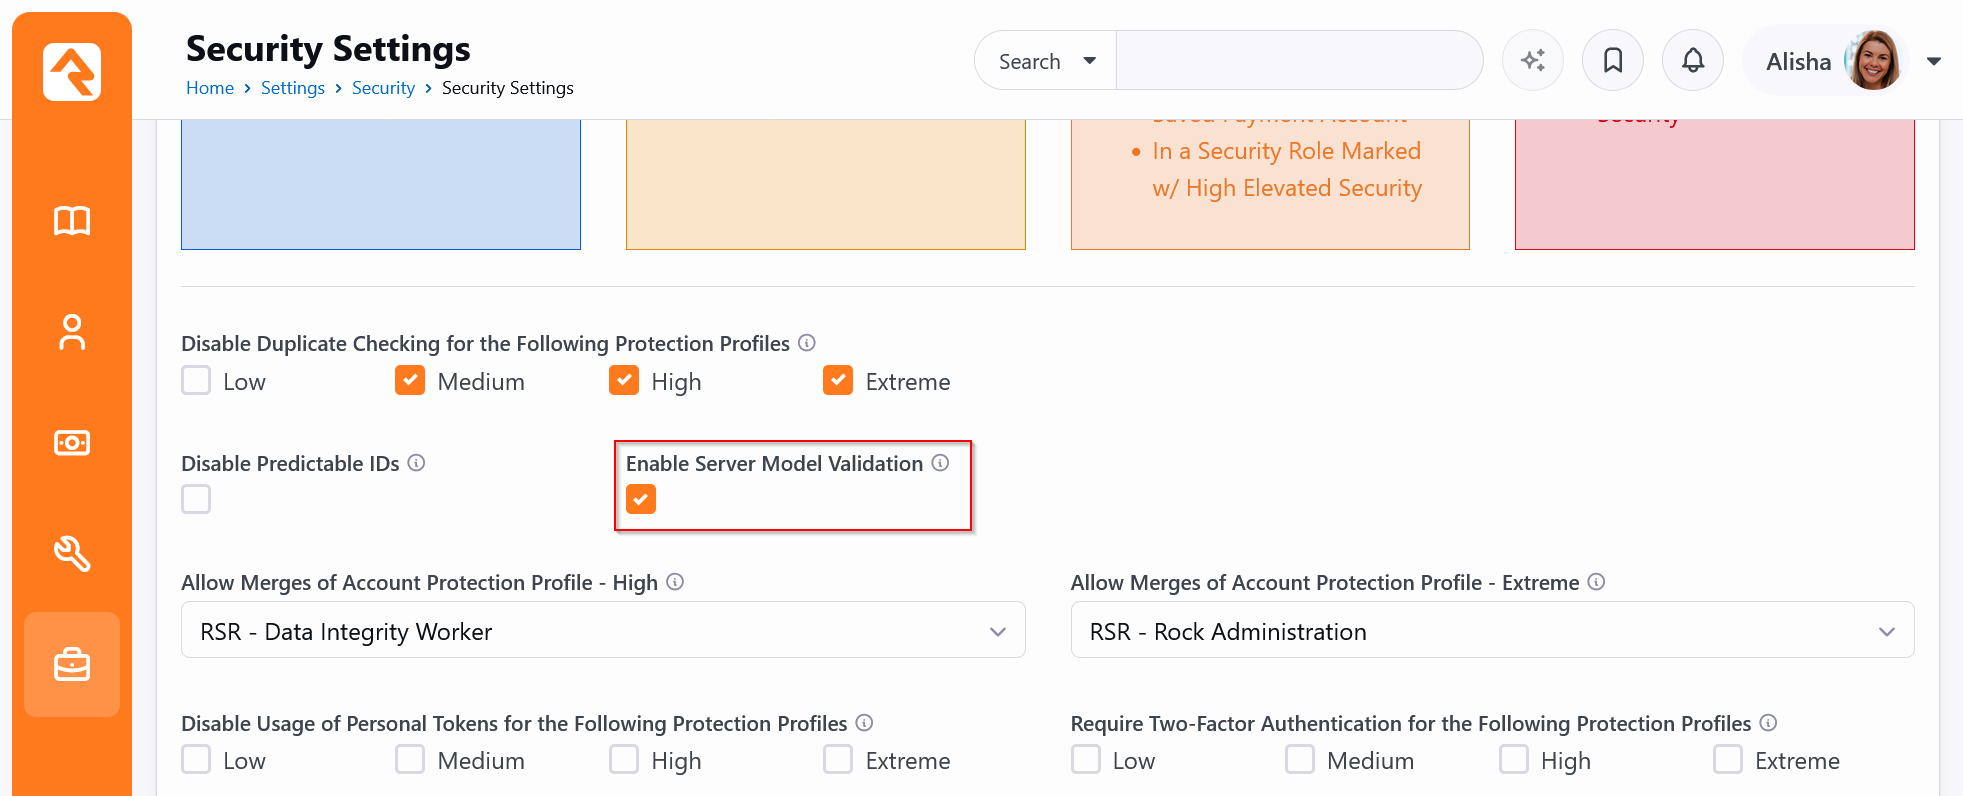Click the blue protection profile card
Viewport: 1963px width, 796px height.
click(381, 184)
